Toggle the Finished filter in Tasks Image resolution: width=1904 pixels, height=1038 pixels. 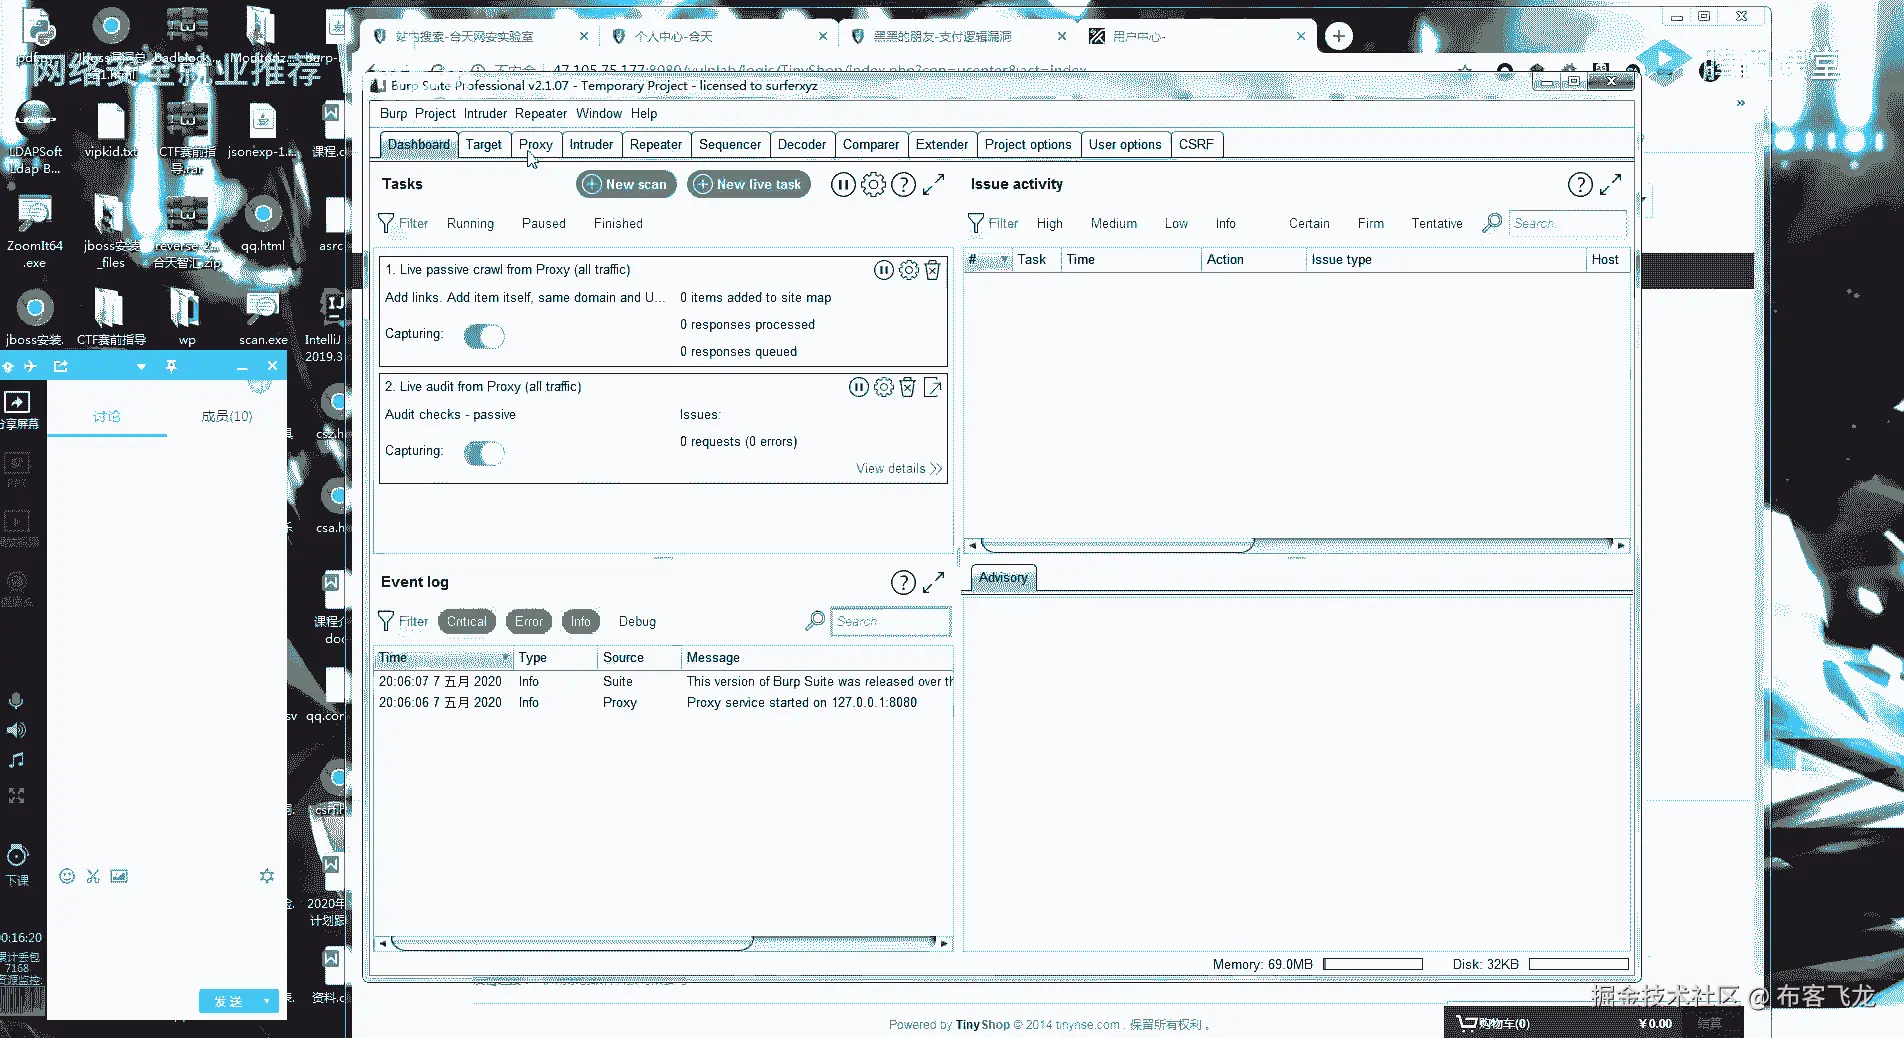coord(618,224)
